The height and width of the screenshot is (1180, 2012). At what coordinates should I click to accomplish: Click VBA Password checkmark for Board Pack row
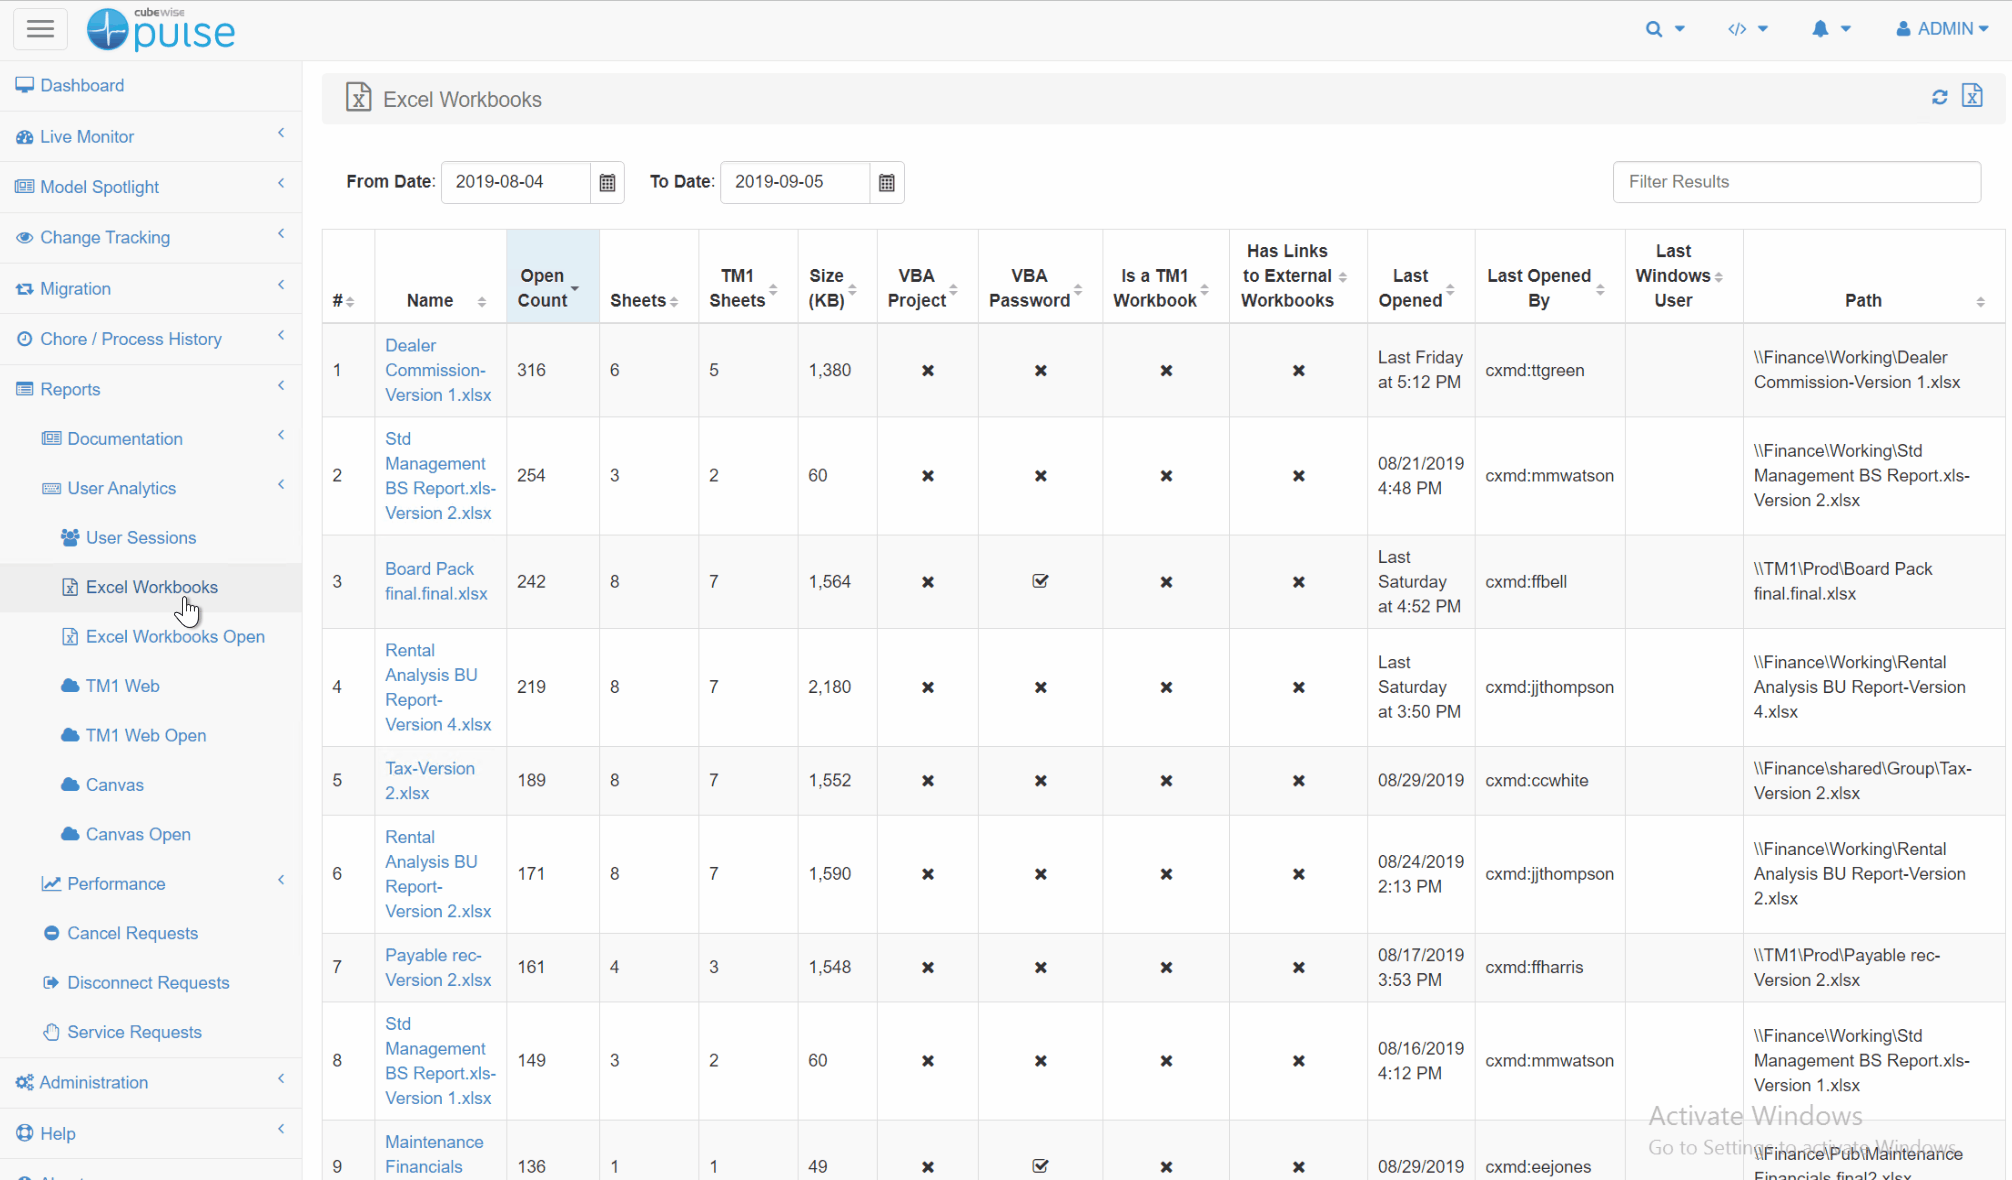pyautogui.click(x=1040, y=581)
